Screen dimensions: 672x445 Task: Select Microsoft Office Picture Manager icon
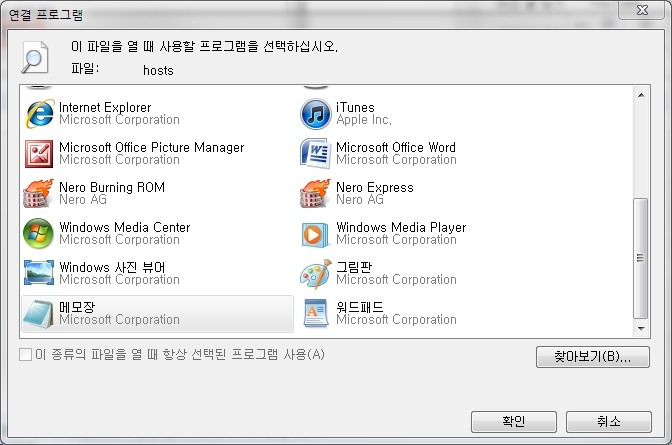point(39,153)
